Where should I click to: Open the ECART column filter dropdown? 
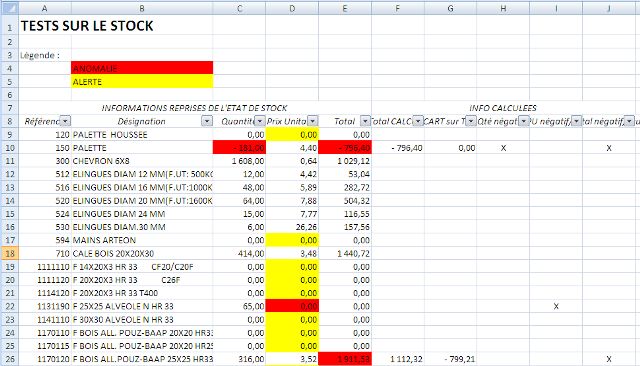[471, 121]
